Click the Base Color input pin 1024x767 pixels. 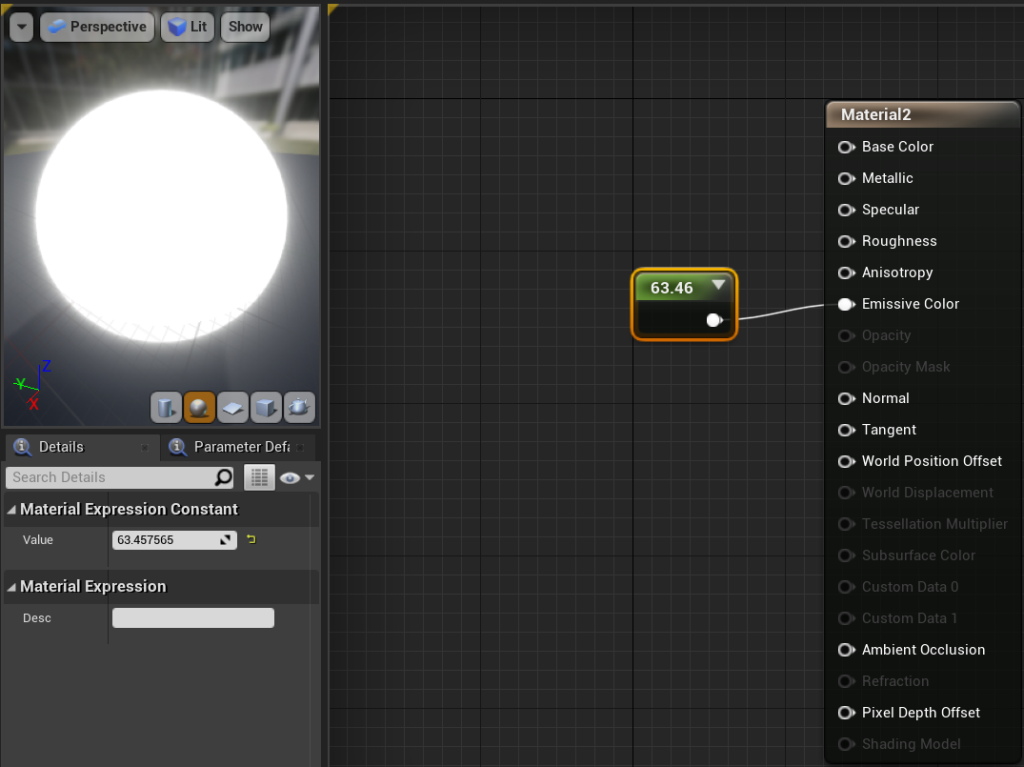tap(845, 147)
